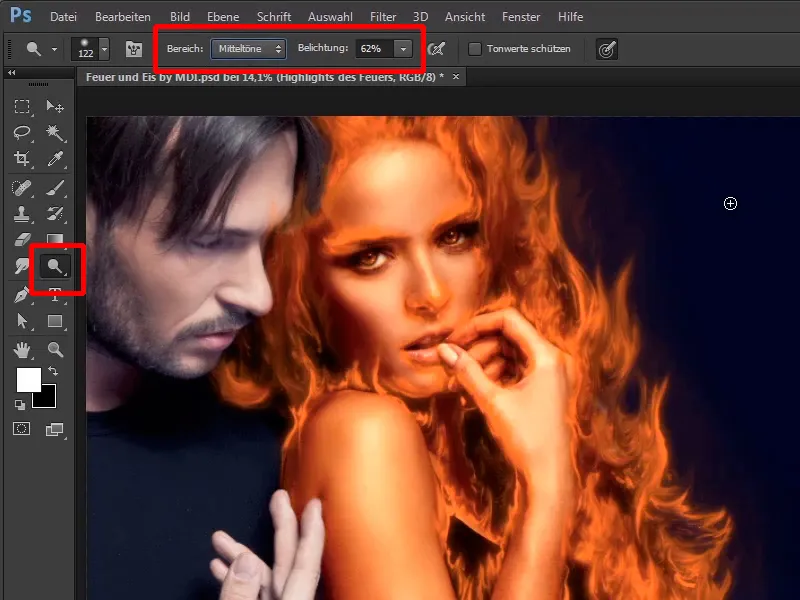Image resolution: width=800 pixels, height=600 pixels.
Task: Open the Datei menu
Action: coord(63,17)
